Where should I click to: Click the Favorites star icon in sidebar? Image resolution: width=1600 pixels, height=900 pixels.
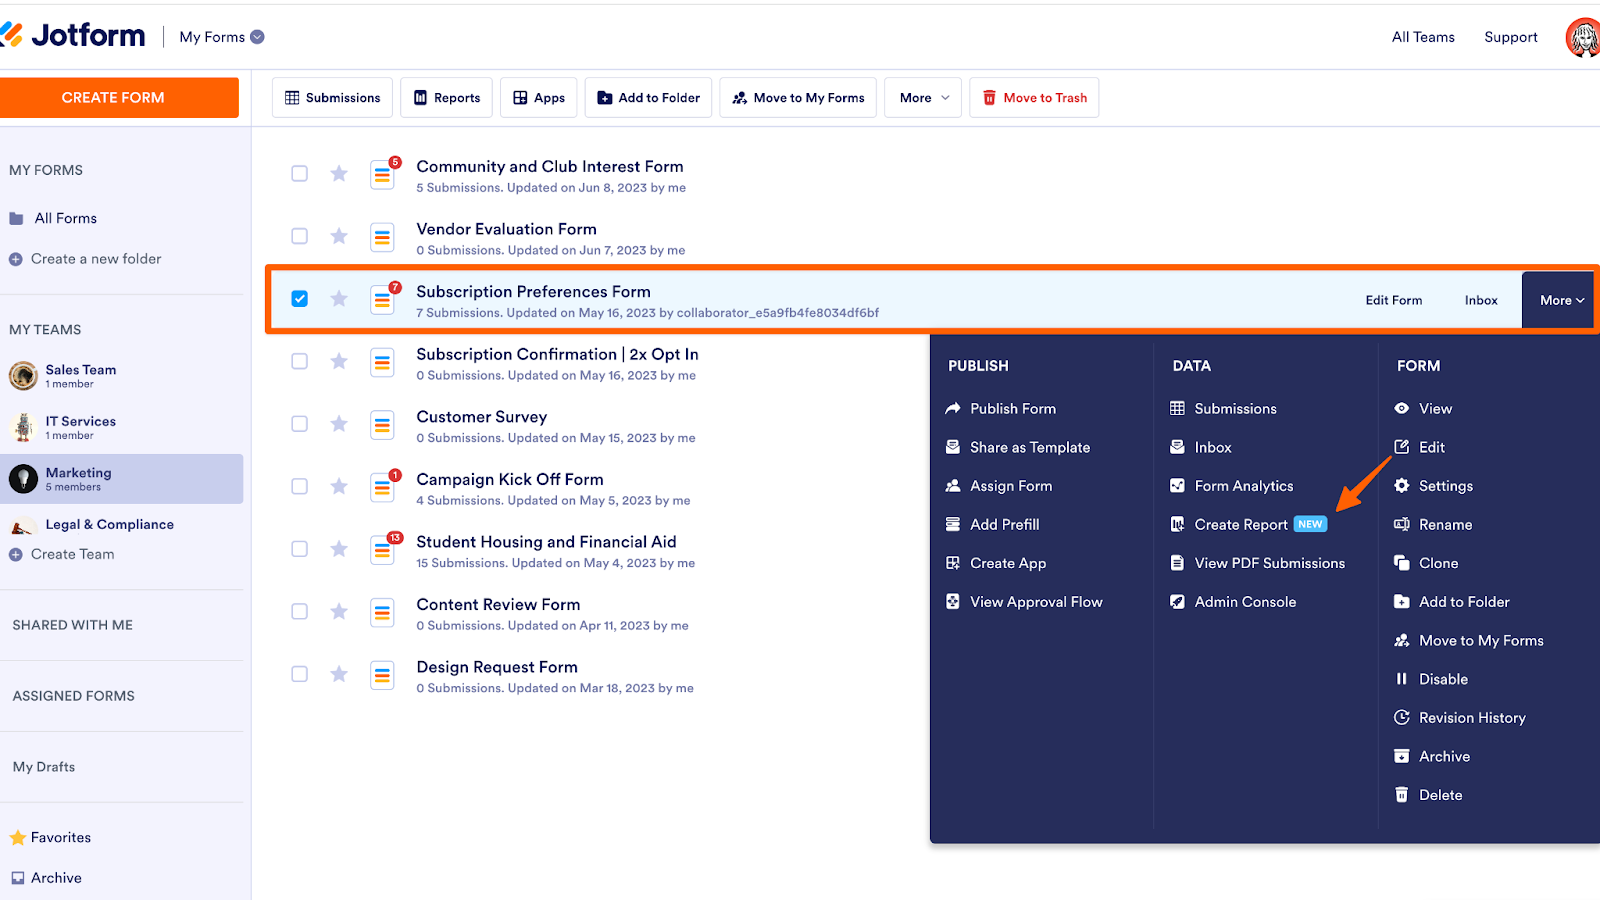[17, 838]
